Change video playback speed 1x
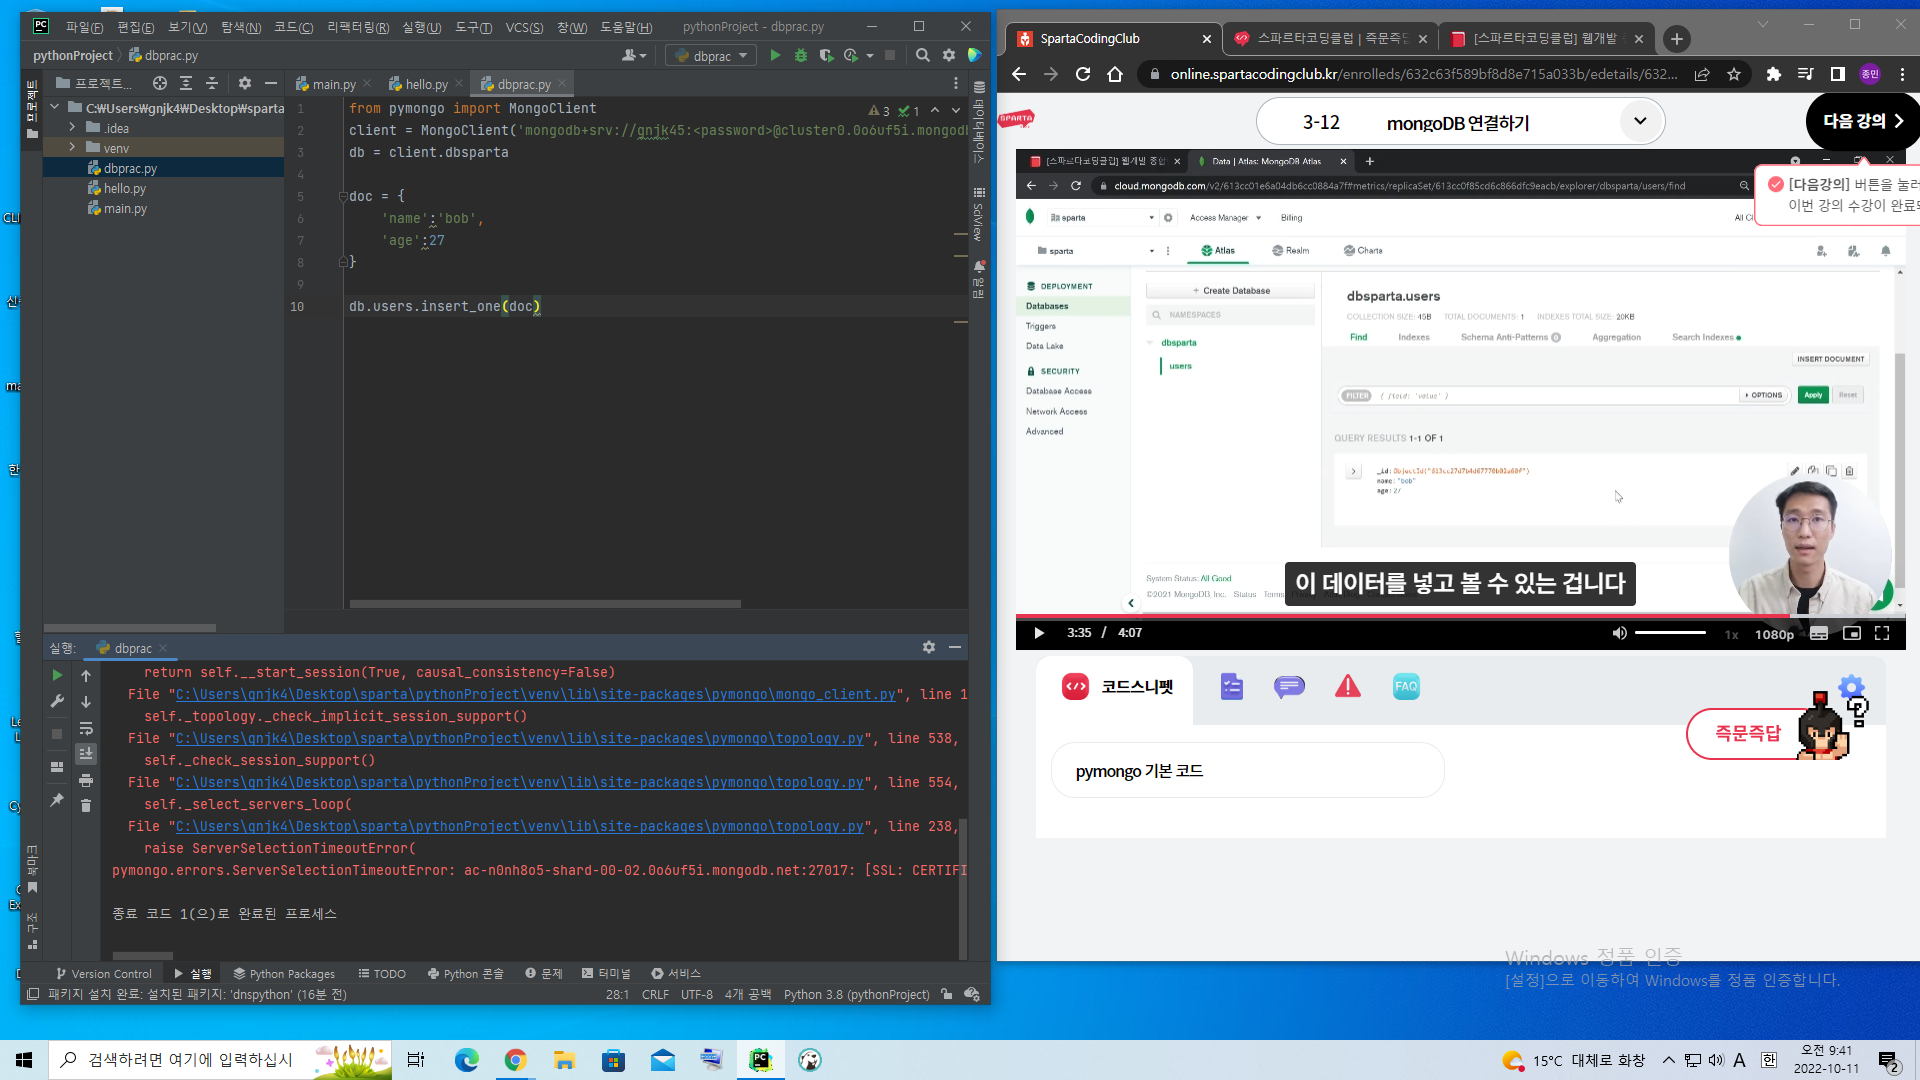Screen dimensions: 1920x1080 pyautogui.click(x=1732, y=634)
